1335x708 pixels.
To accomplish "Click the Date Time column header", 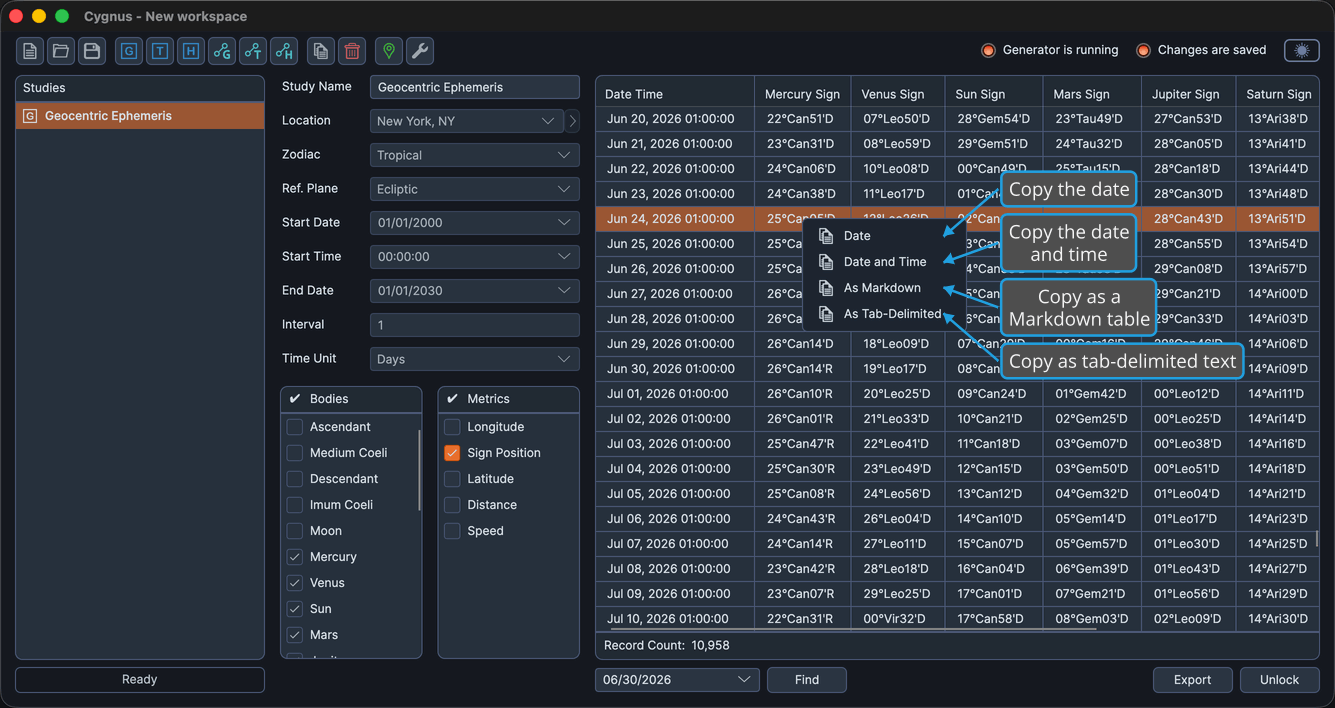I will 675,94.
